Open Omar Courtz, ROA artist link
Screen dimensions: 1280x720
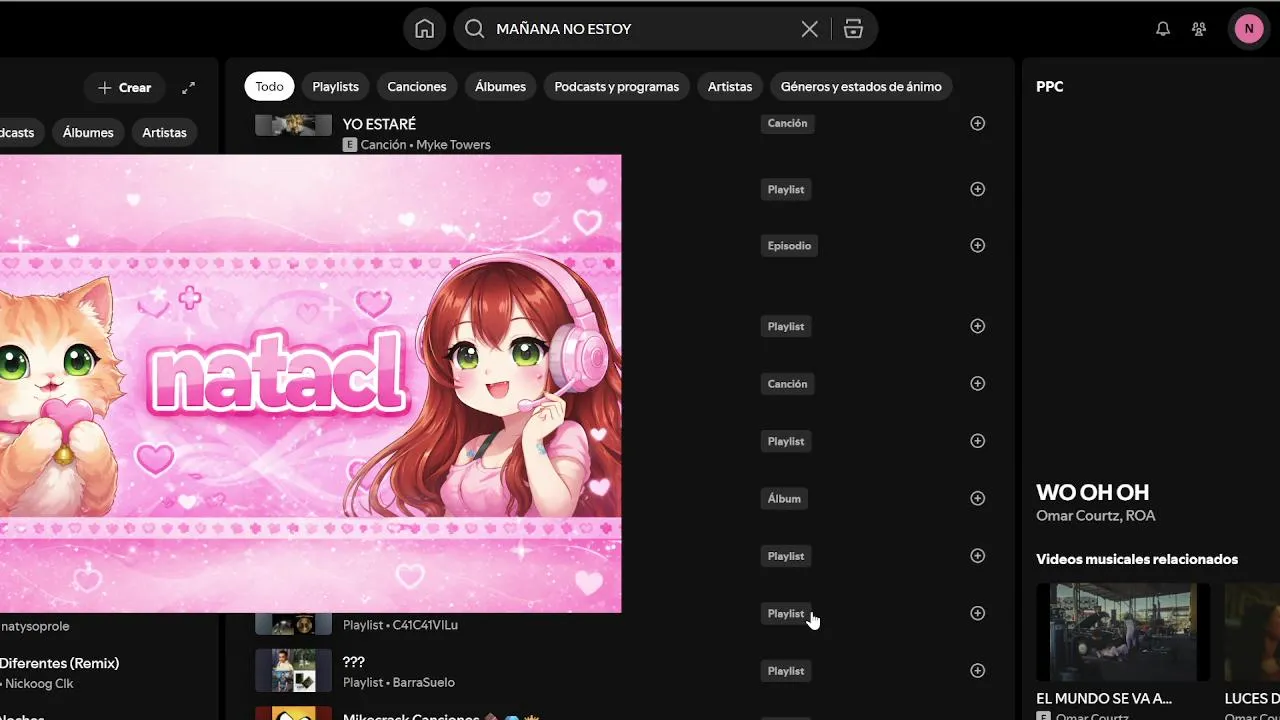click(x=1096, y=516)
